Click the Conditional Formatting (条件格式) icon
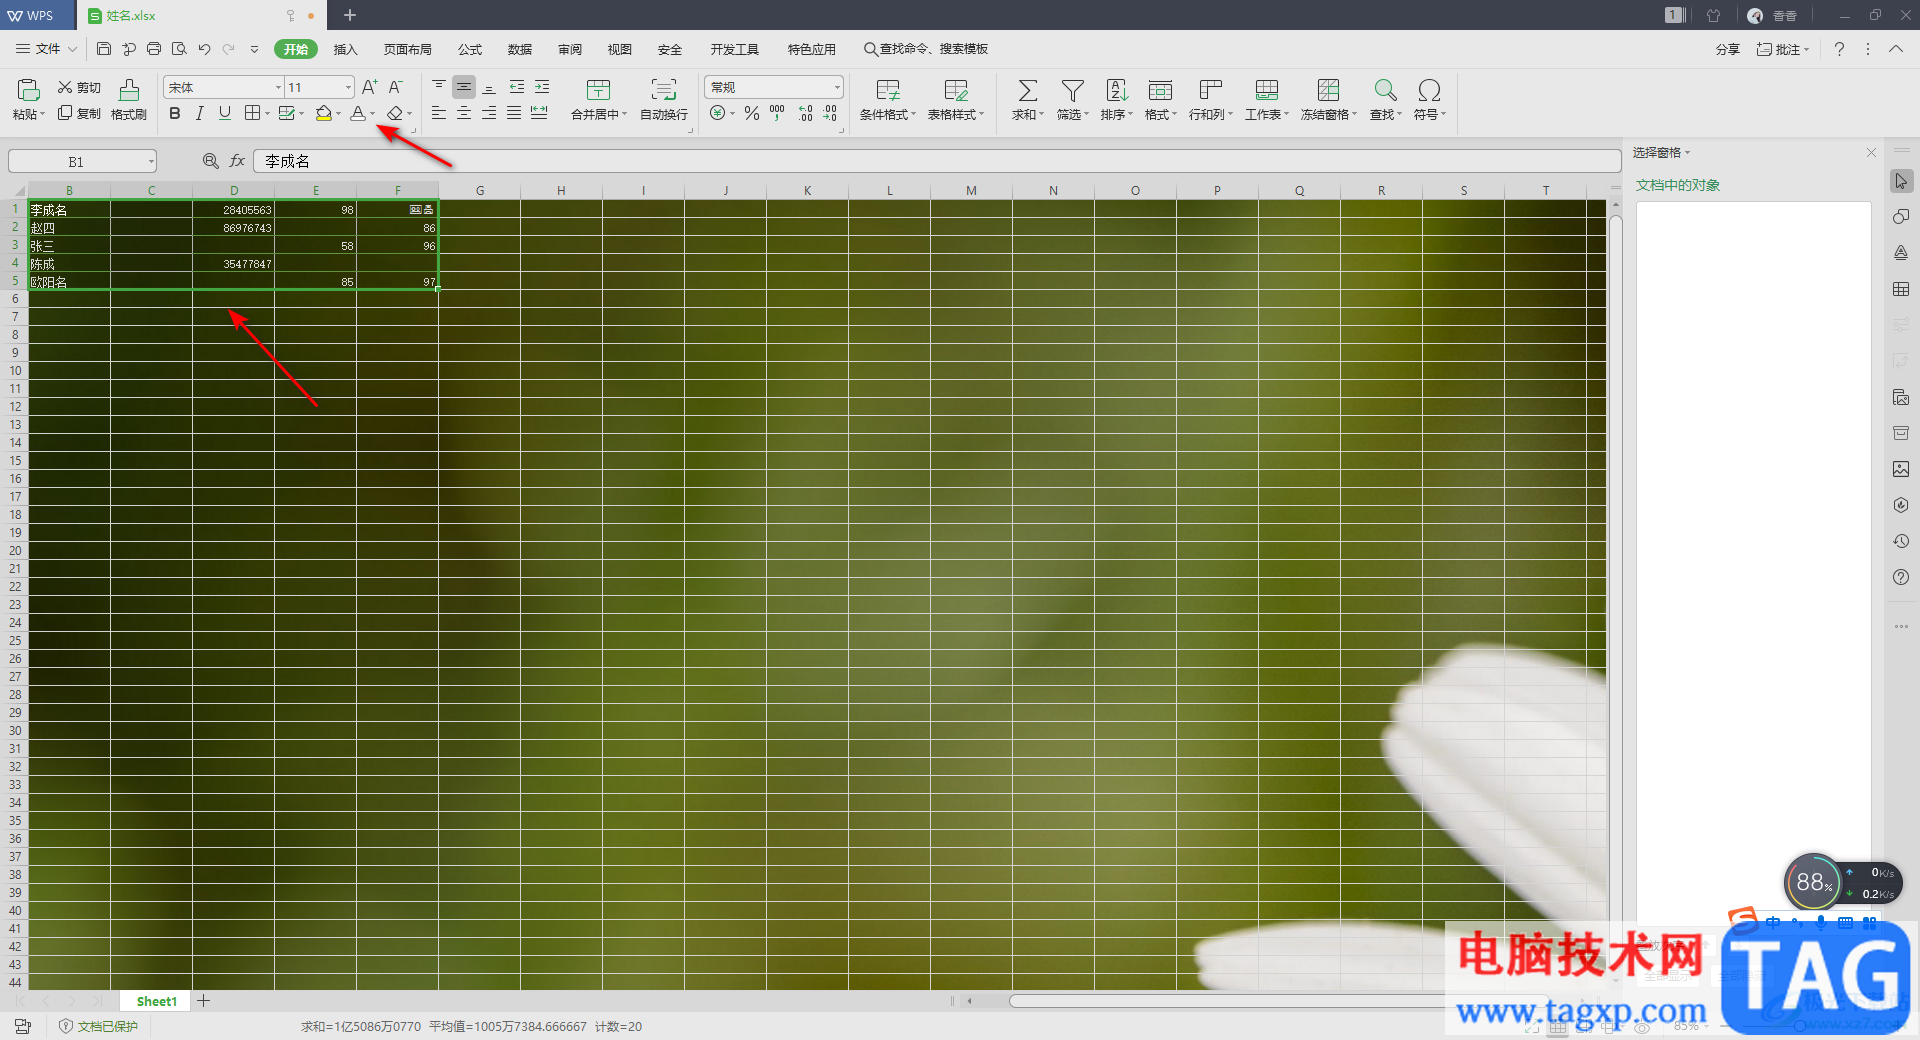 pos(887,91)
